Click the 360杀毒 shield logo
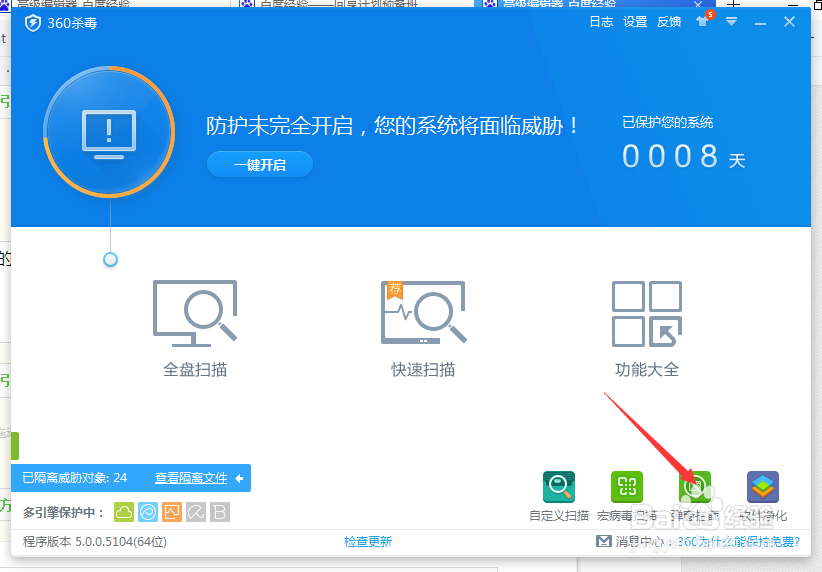Viewport: 822px width, 572px height. (33, 23)
